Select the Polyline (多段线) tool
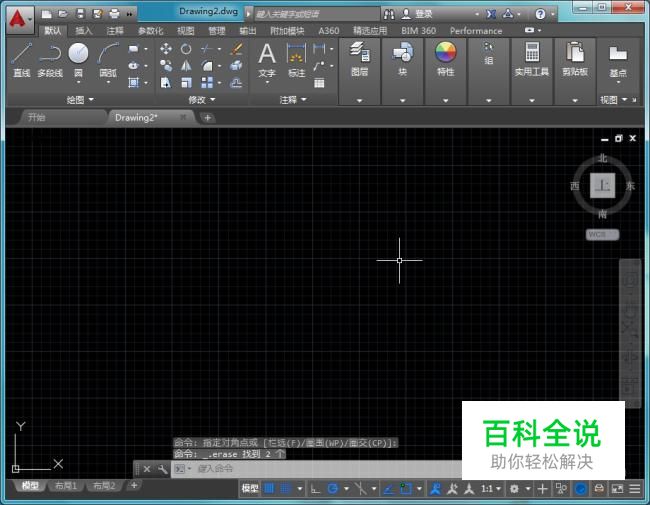 [x=50, y=54]
